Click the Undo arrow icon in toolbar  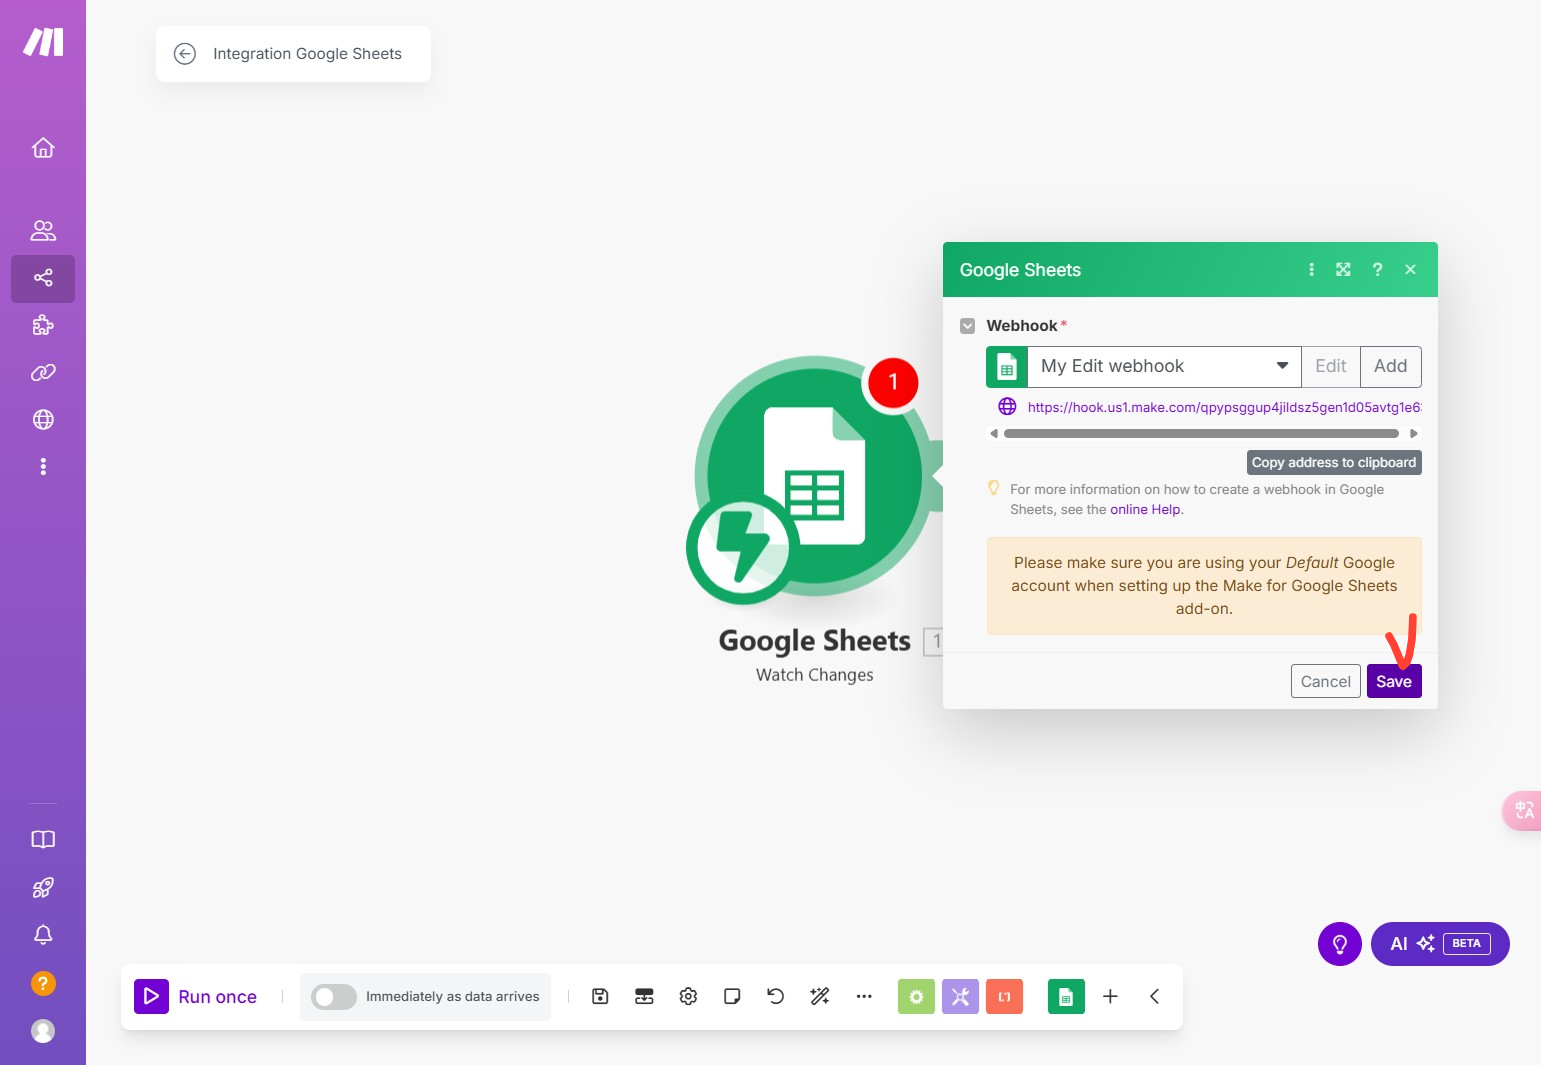pyautogui.click(x=776, y=996)
